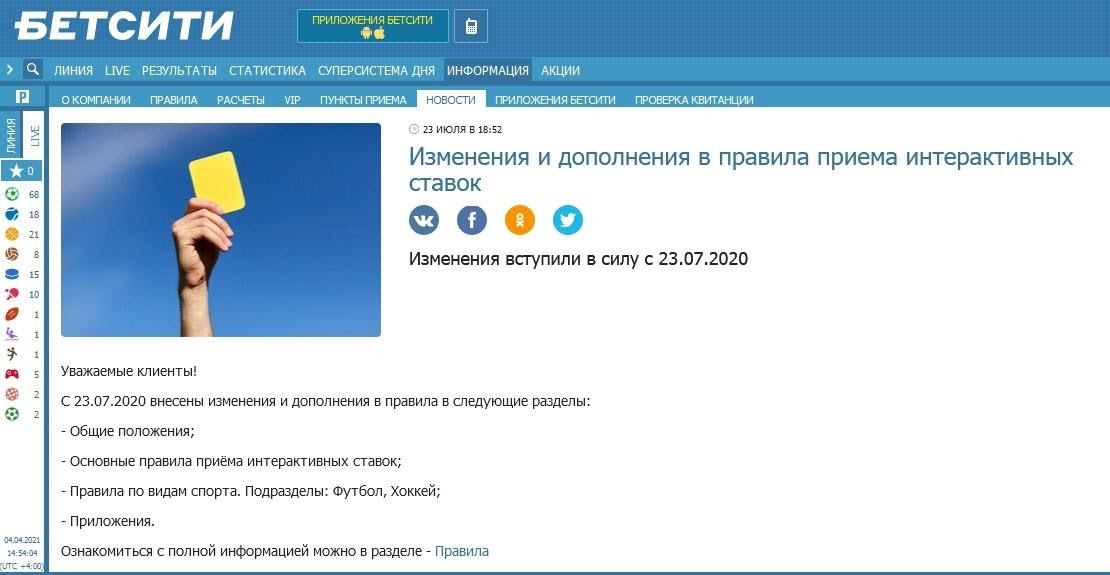Select tennis in live sports sidebar
Viewport: 1110px width, 575px height.
[x=13, y=214]
